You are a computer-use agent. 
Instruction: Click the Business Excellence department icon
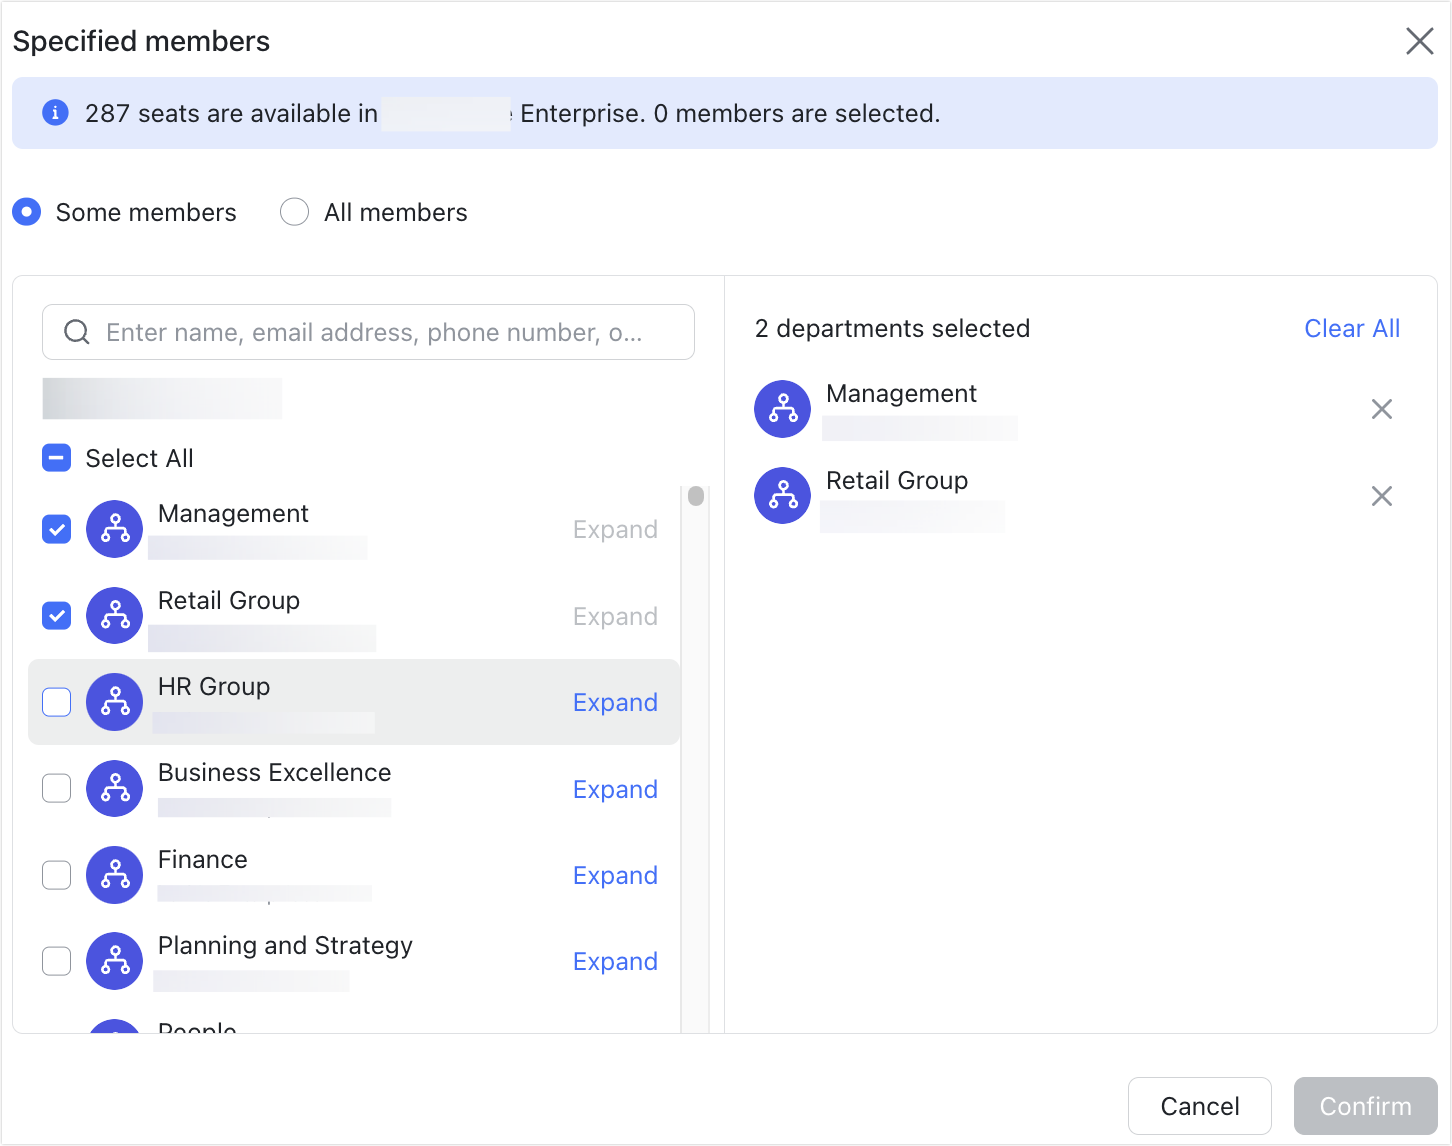coord(114,789)
